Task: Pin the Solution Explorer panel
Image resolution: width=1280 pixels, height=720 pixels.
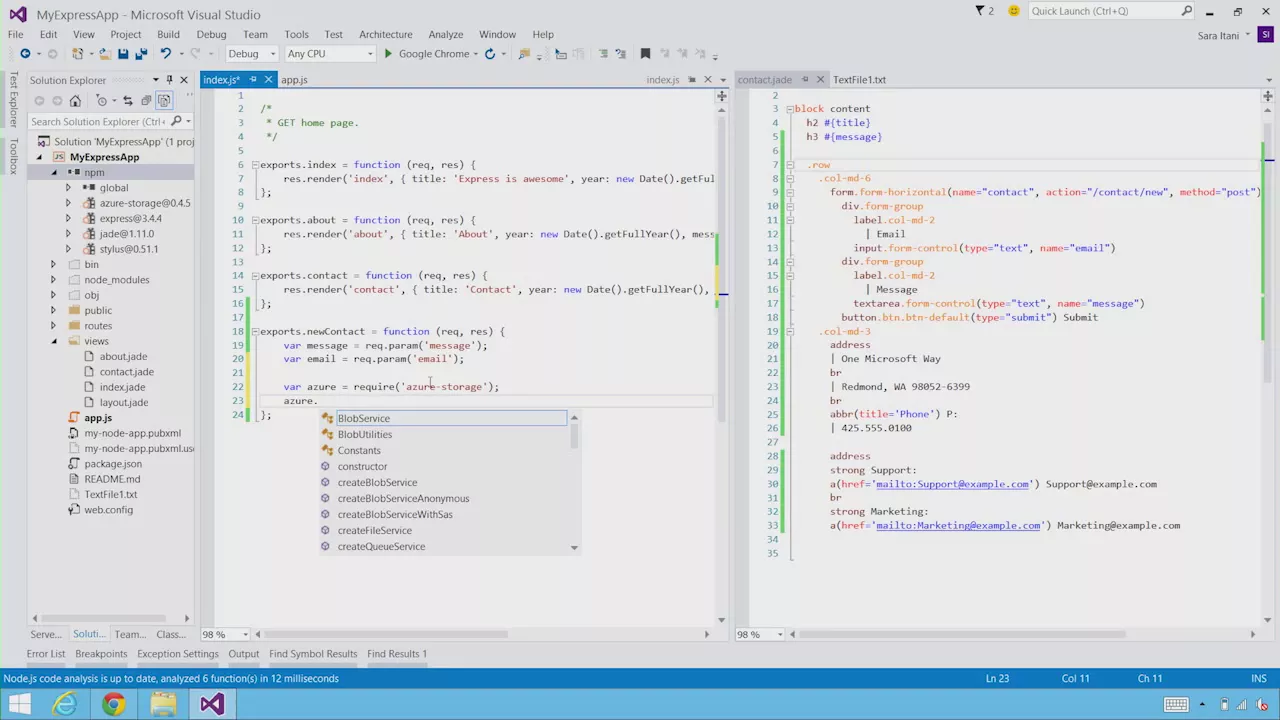Action: point(169,80)
